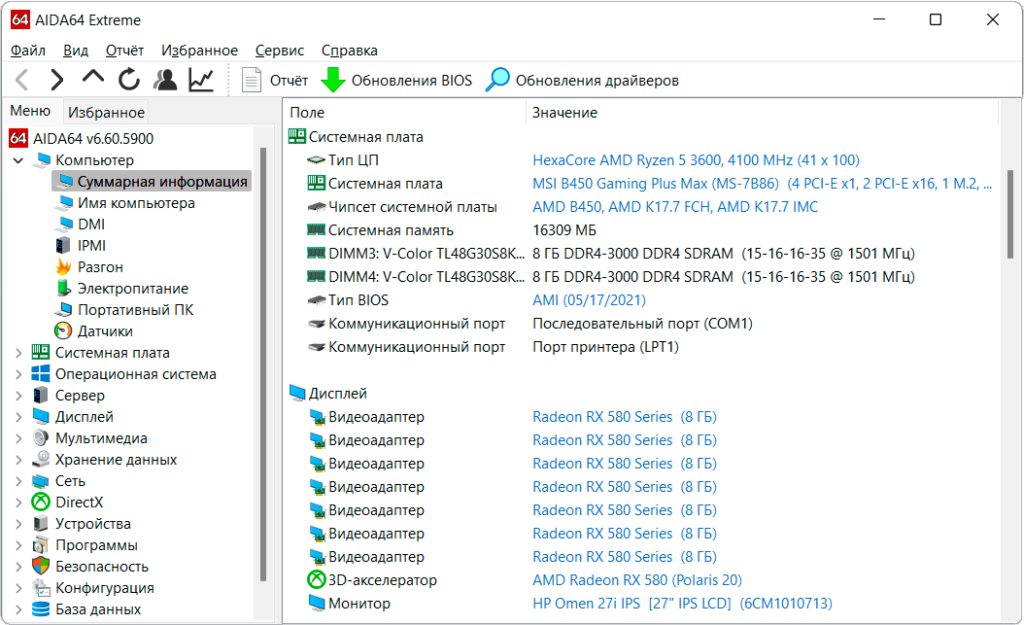Screen dimensions: 1024x625
Task: Switch to the Избранное tab
Action: pos(106,112)
